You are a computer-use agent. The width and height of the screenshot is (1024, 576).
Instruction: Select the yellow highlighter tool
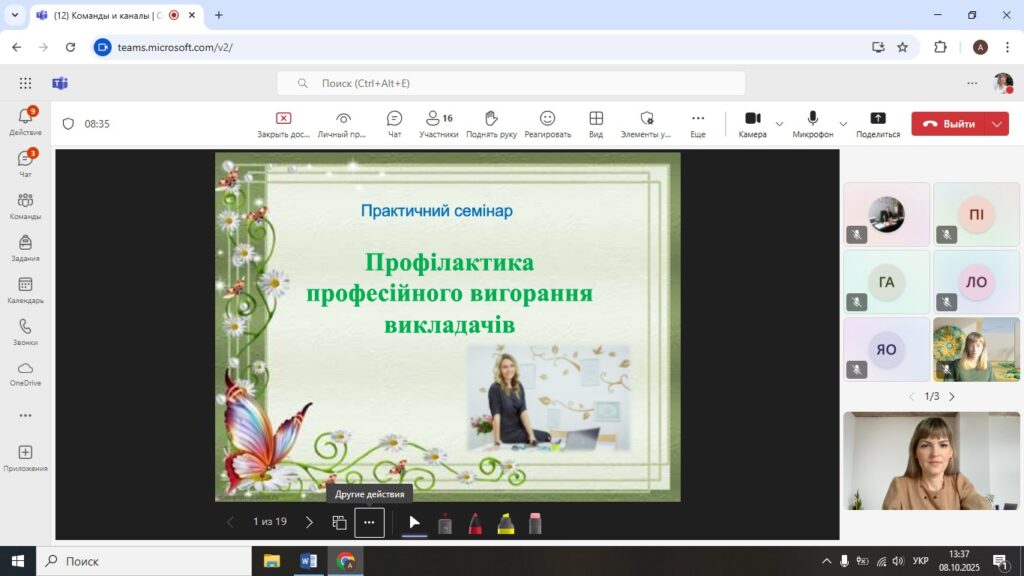coord(506,522)
